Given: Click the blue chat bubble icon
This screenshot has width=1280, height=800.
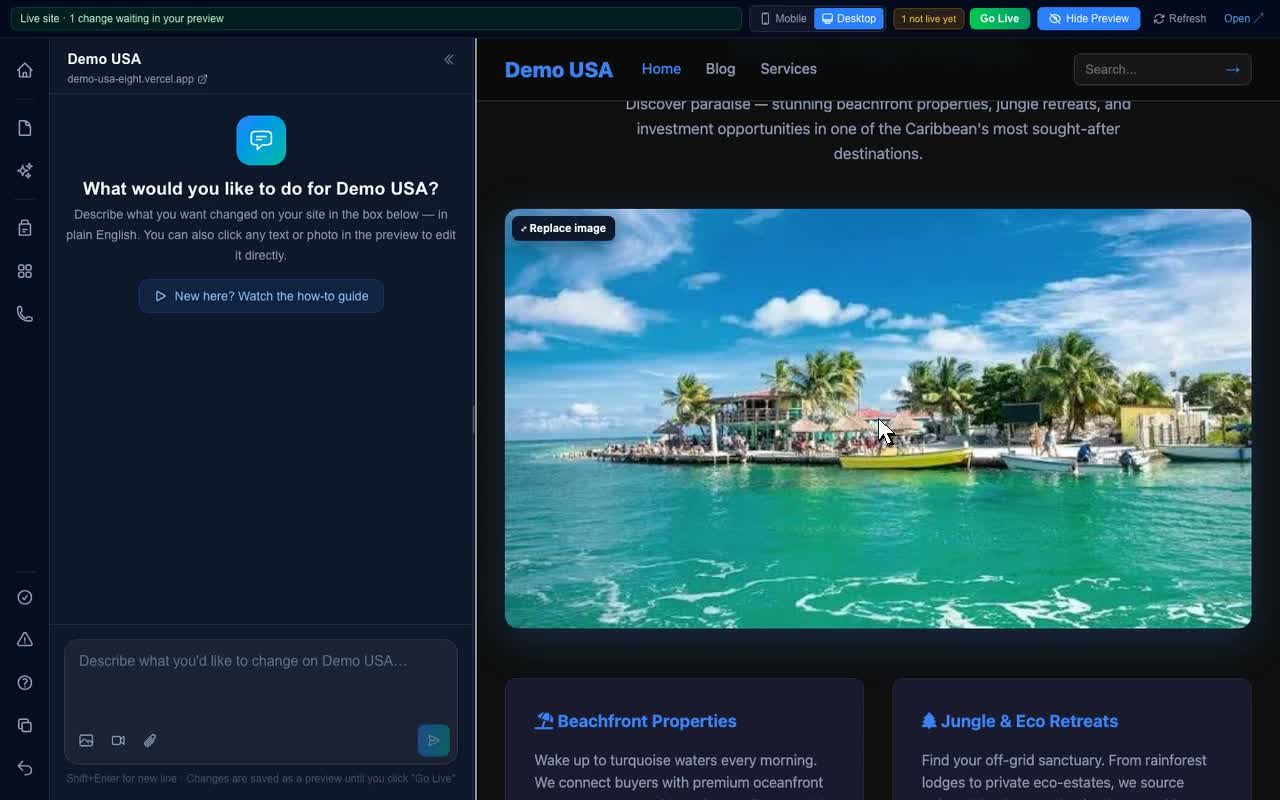Looking at the screenshot, I should [x=261, y=140].
